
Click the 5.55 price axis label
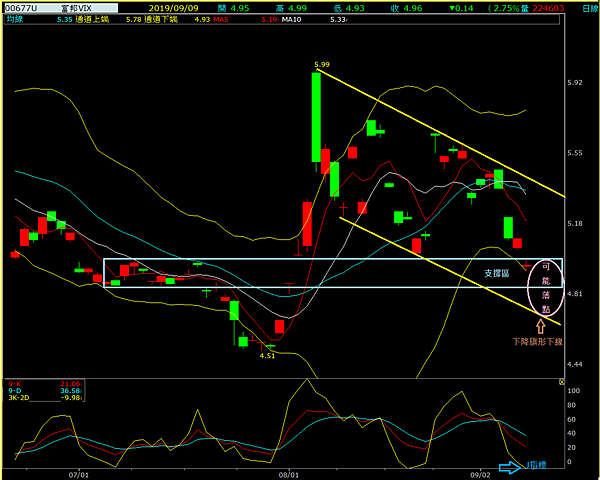575,153
